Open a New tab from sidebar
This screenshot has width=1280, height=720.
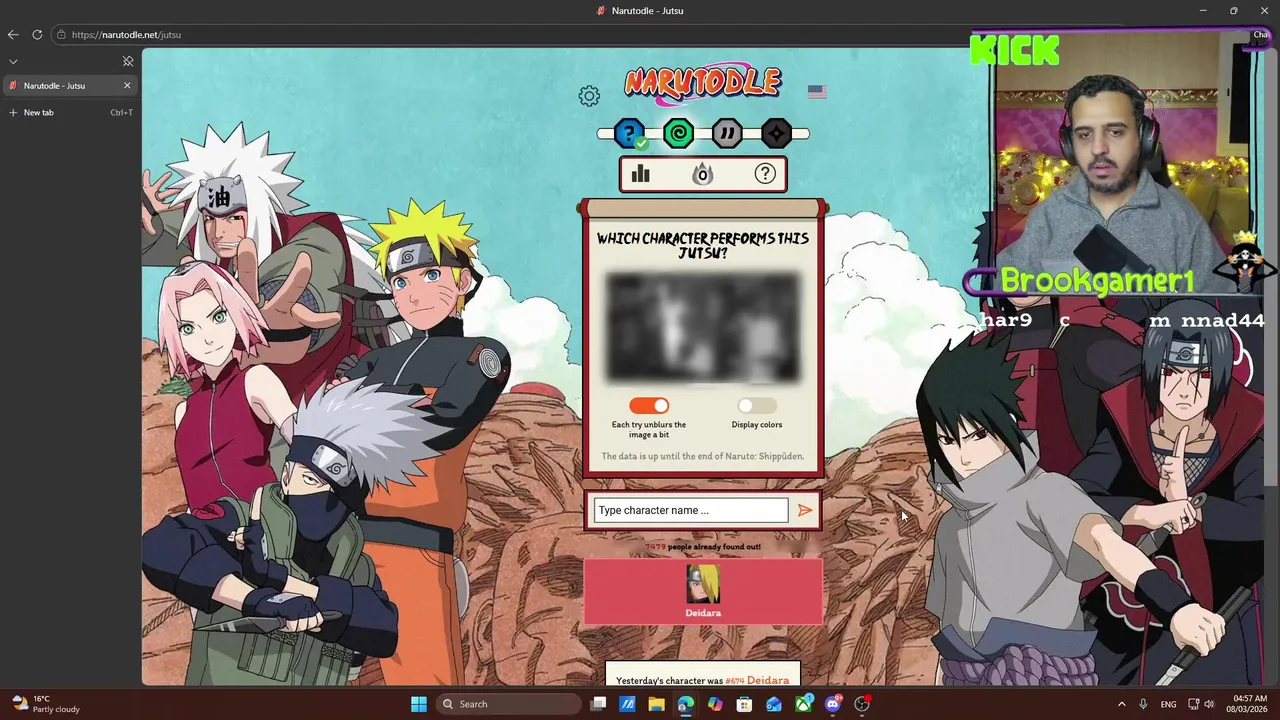pos(68,112)
